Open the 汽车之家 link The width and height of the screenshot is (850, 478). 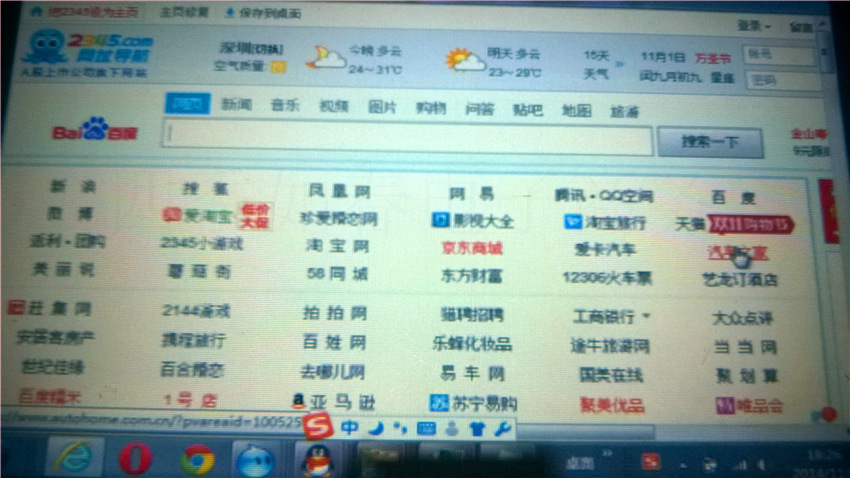pos(738,253)
